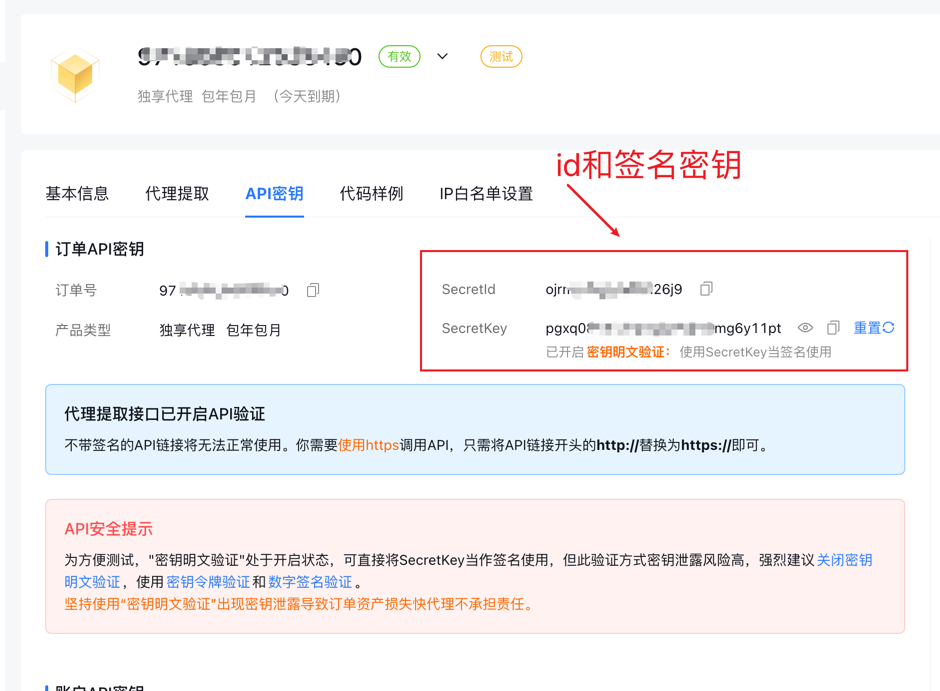Switch to the 基本信息 tab
The width and height of the screenshot is (940, 691).
tap(77, 194)
